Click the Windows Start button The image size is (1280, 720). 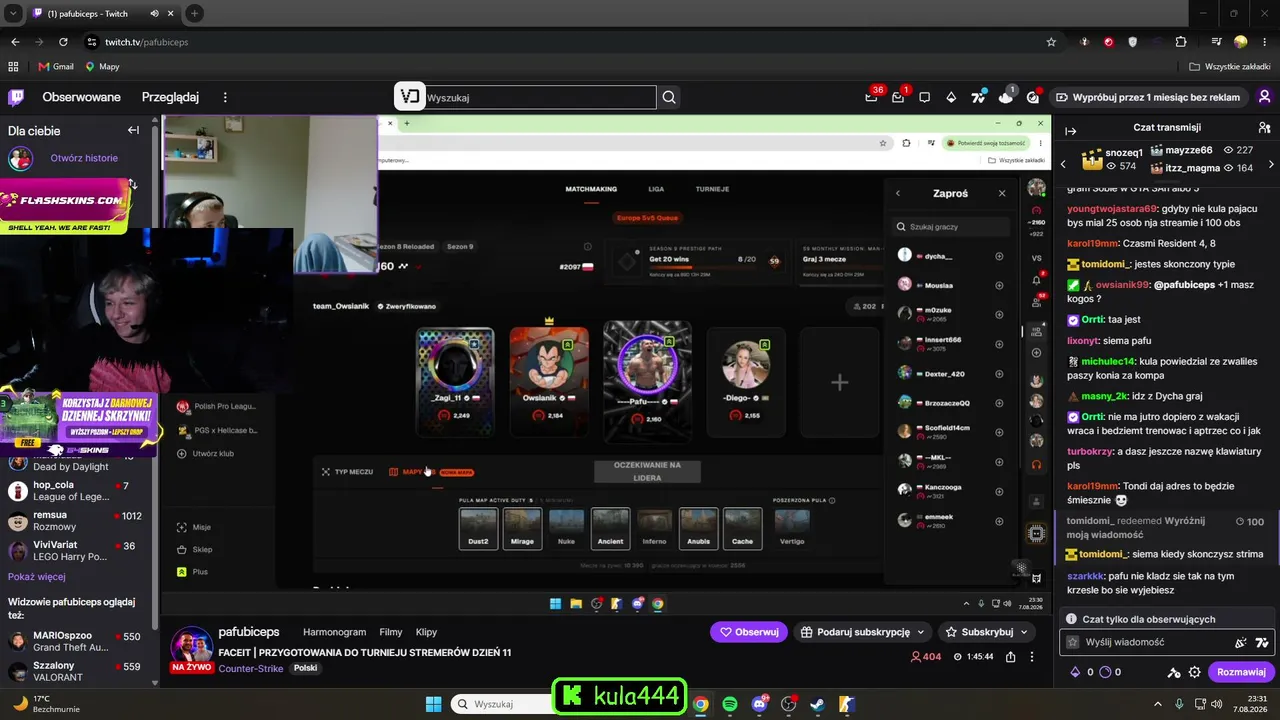pyautogui.click(x=433, y=704)
